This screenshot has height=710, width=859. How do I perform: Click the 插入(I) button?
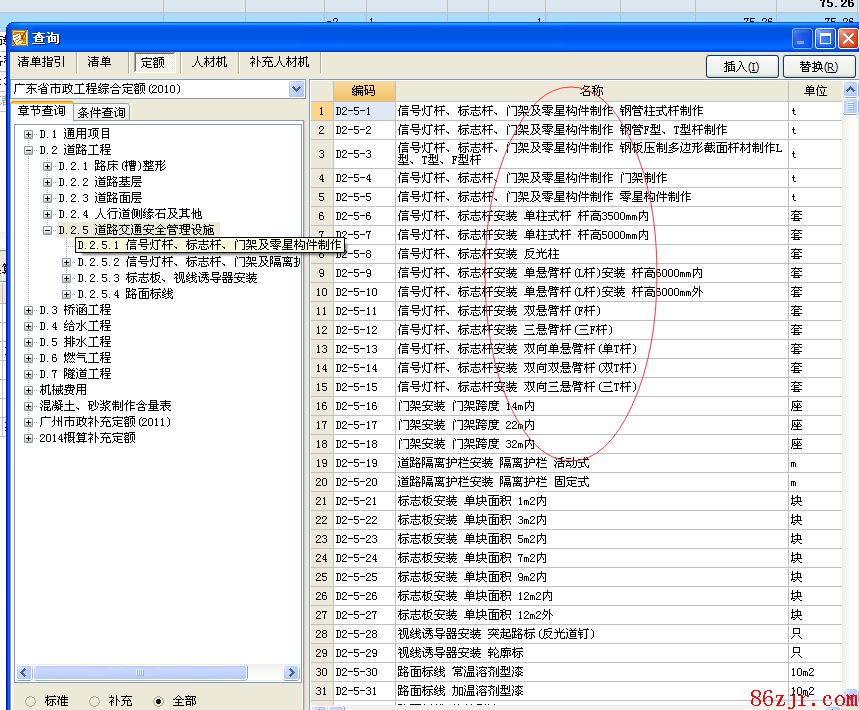tap(741, 67)
